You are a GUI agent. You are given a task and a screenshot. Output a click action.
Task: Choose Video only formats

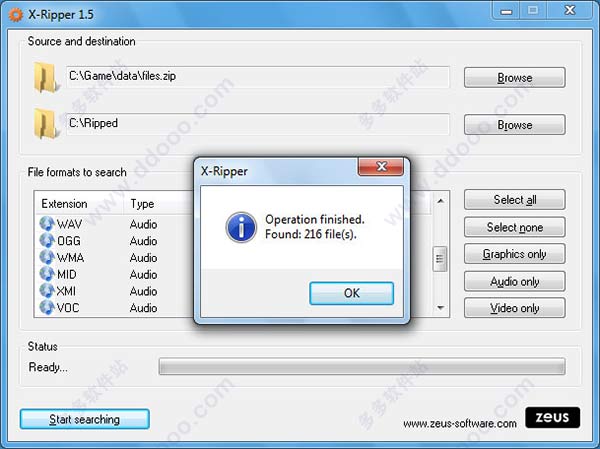tap(515, 308)
